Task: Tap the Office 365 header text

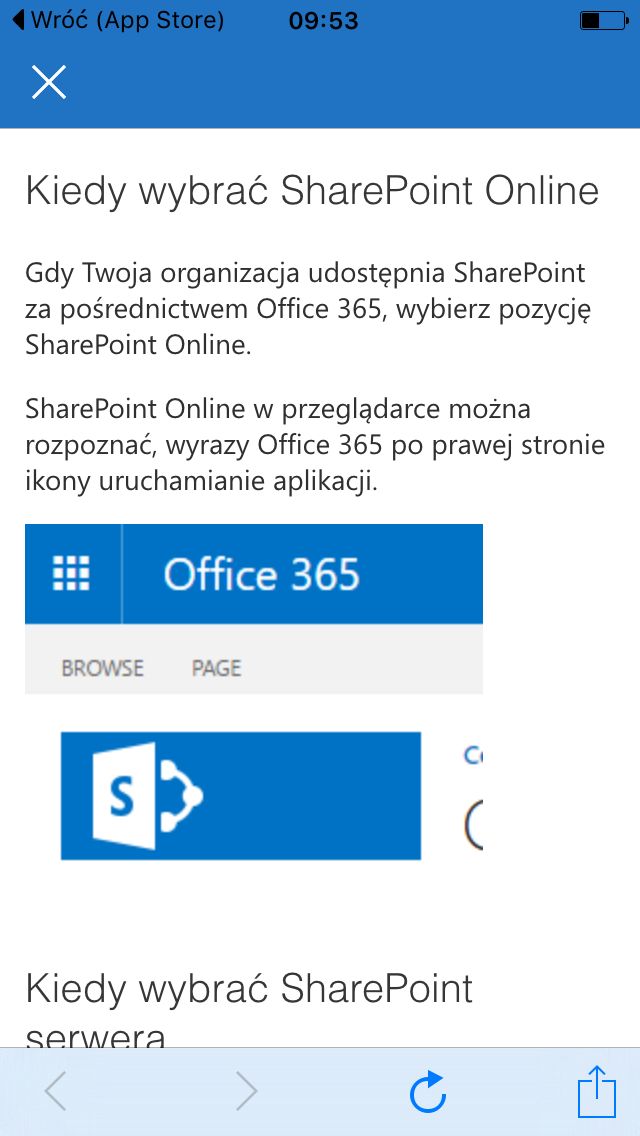Action: click(x=261, y=575)
